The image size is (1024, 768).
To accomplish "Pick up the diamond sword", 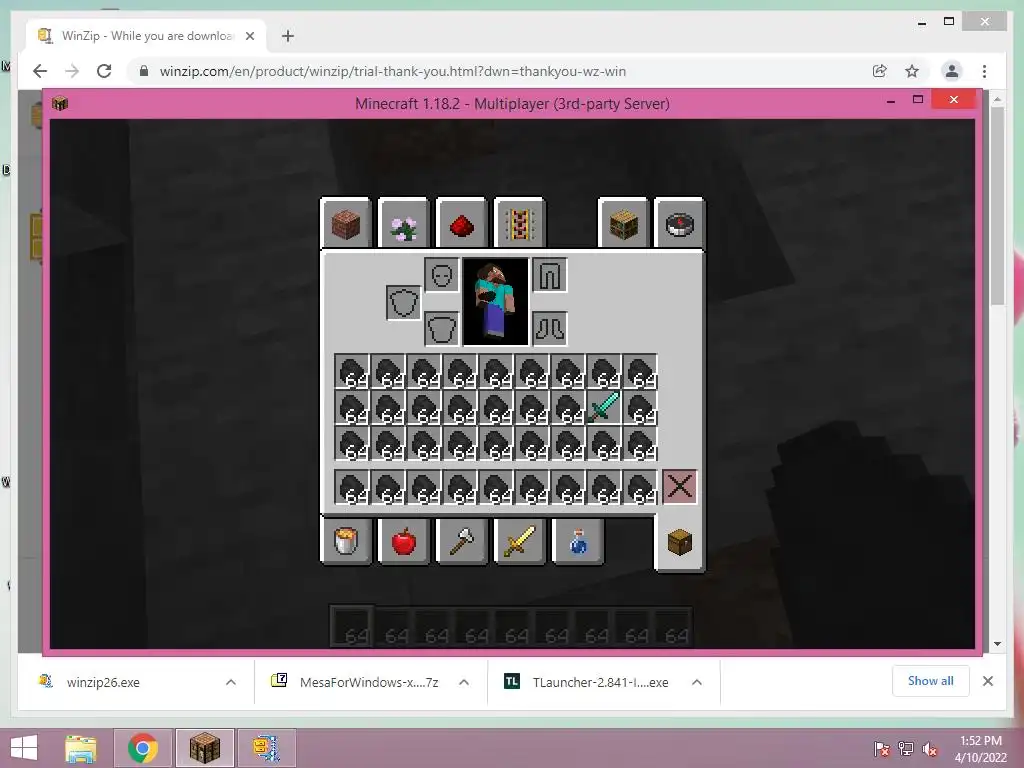I will tap(604, 408).
